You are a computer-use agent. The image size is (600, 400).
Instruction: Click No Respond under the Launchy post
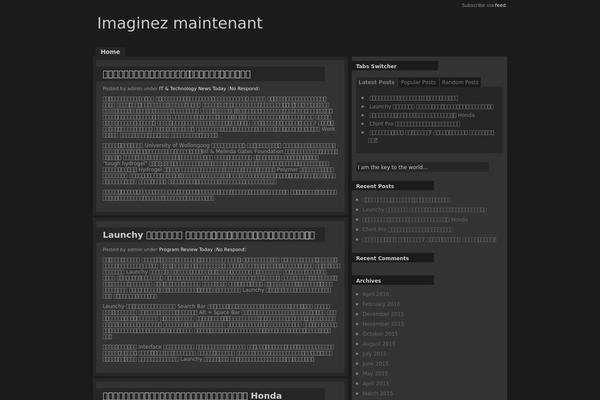(x=230, y=250)
